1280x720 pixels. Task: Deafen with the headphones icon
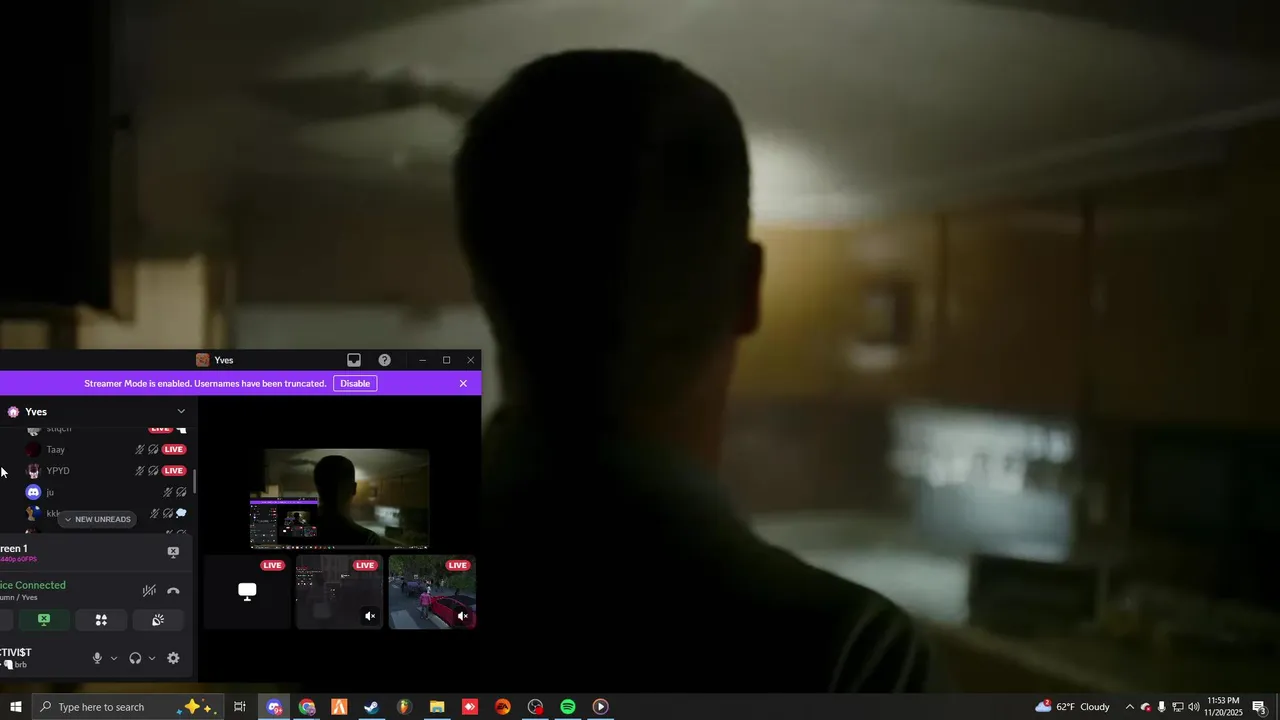(x=135, y=658)
